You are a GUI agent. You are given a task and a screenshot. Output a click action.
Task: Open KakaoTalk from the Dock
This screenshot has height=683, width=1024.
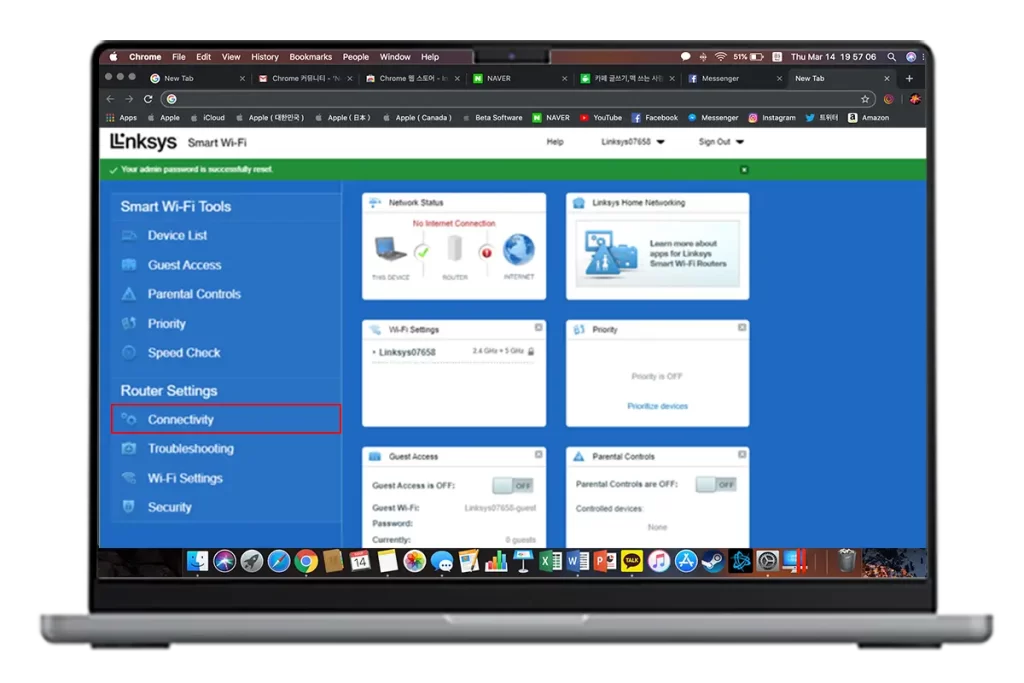(x=632, y=562)
